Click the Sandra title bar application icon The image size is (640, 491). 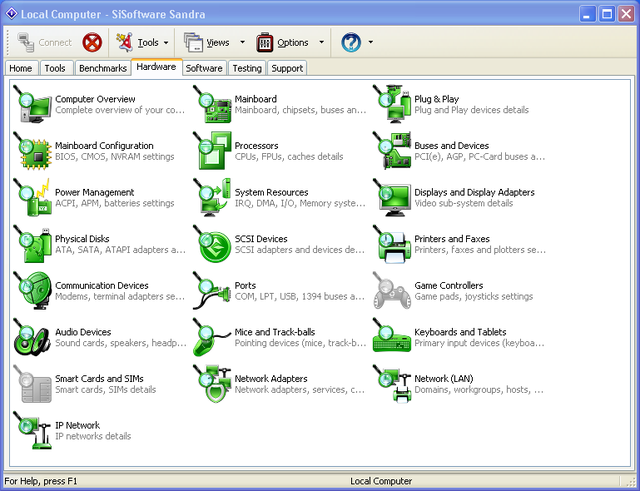11,14
